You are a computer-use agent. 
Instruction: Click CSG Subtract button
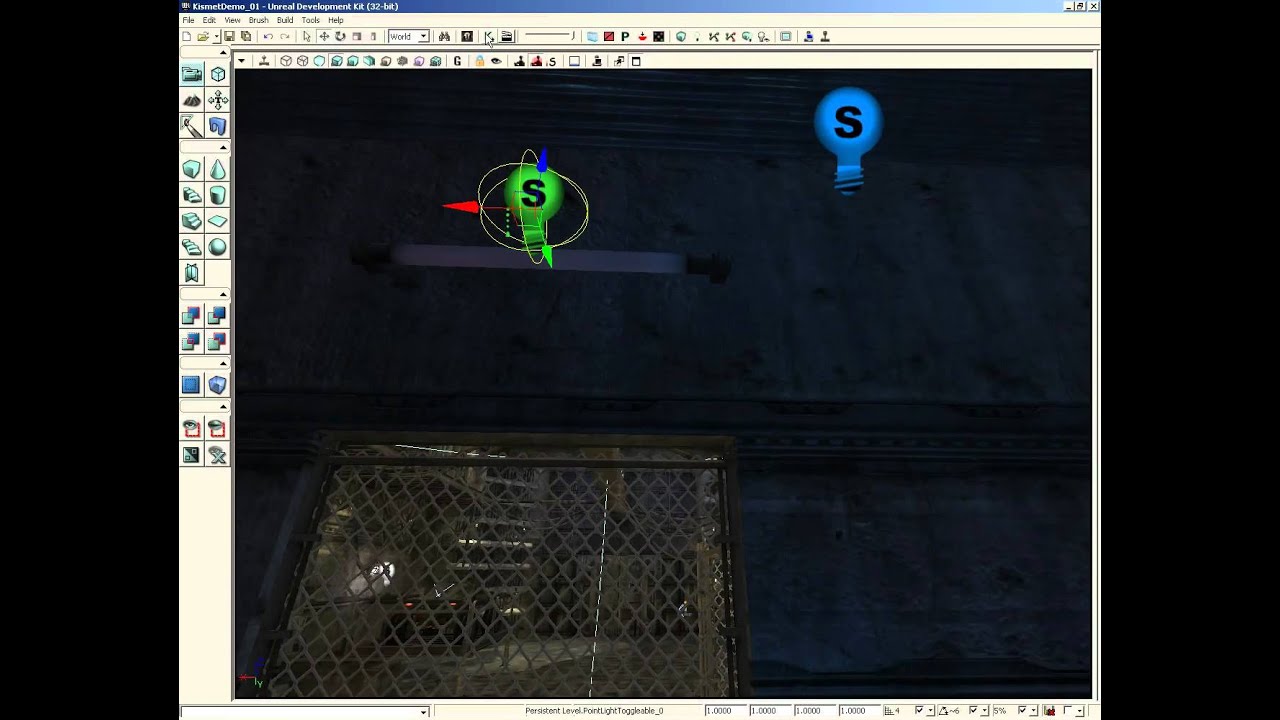[x=217, y=316]
